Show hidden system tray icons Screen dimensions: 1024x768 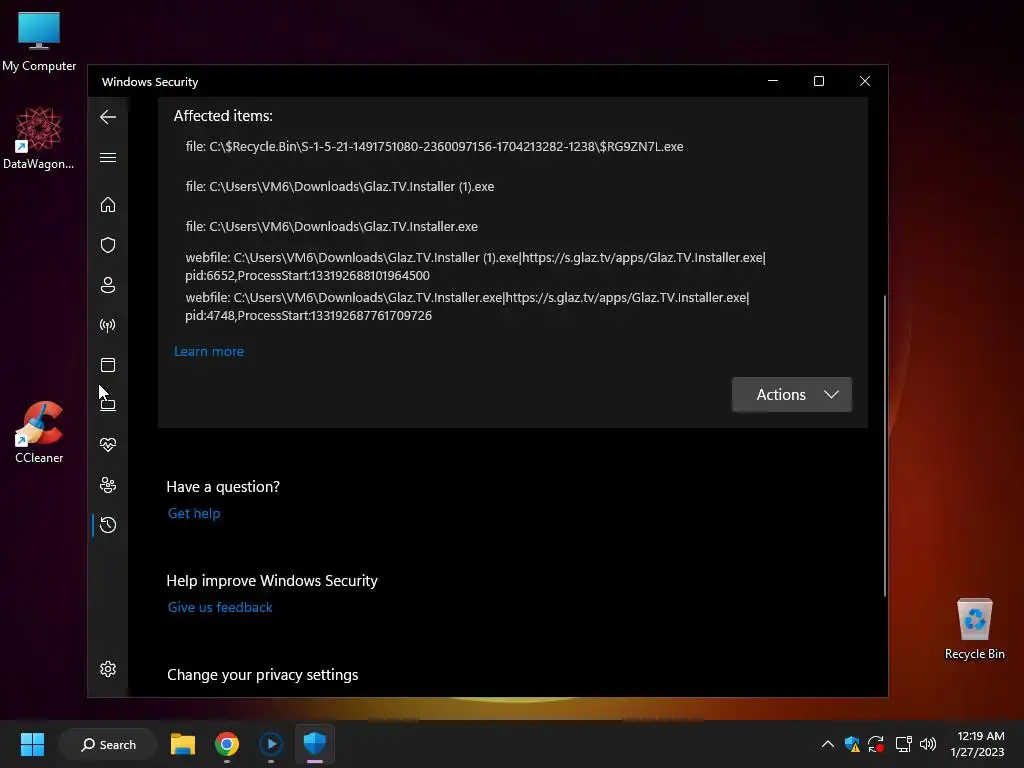827,744
